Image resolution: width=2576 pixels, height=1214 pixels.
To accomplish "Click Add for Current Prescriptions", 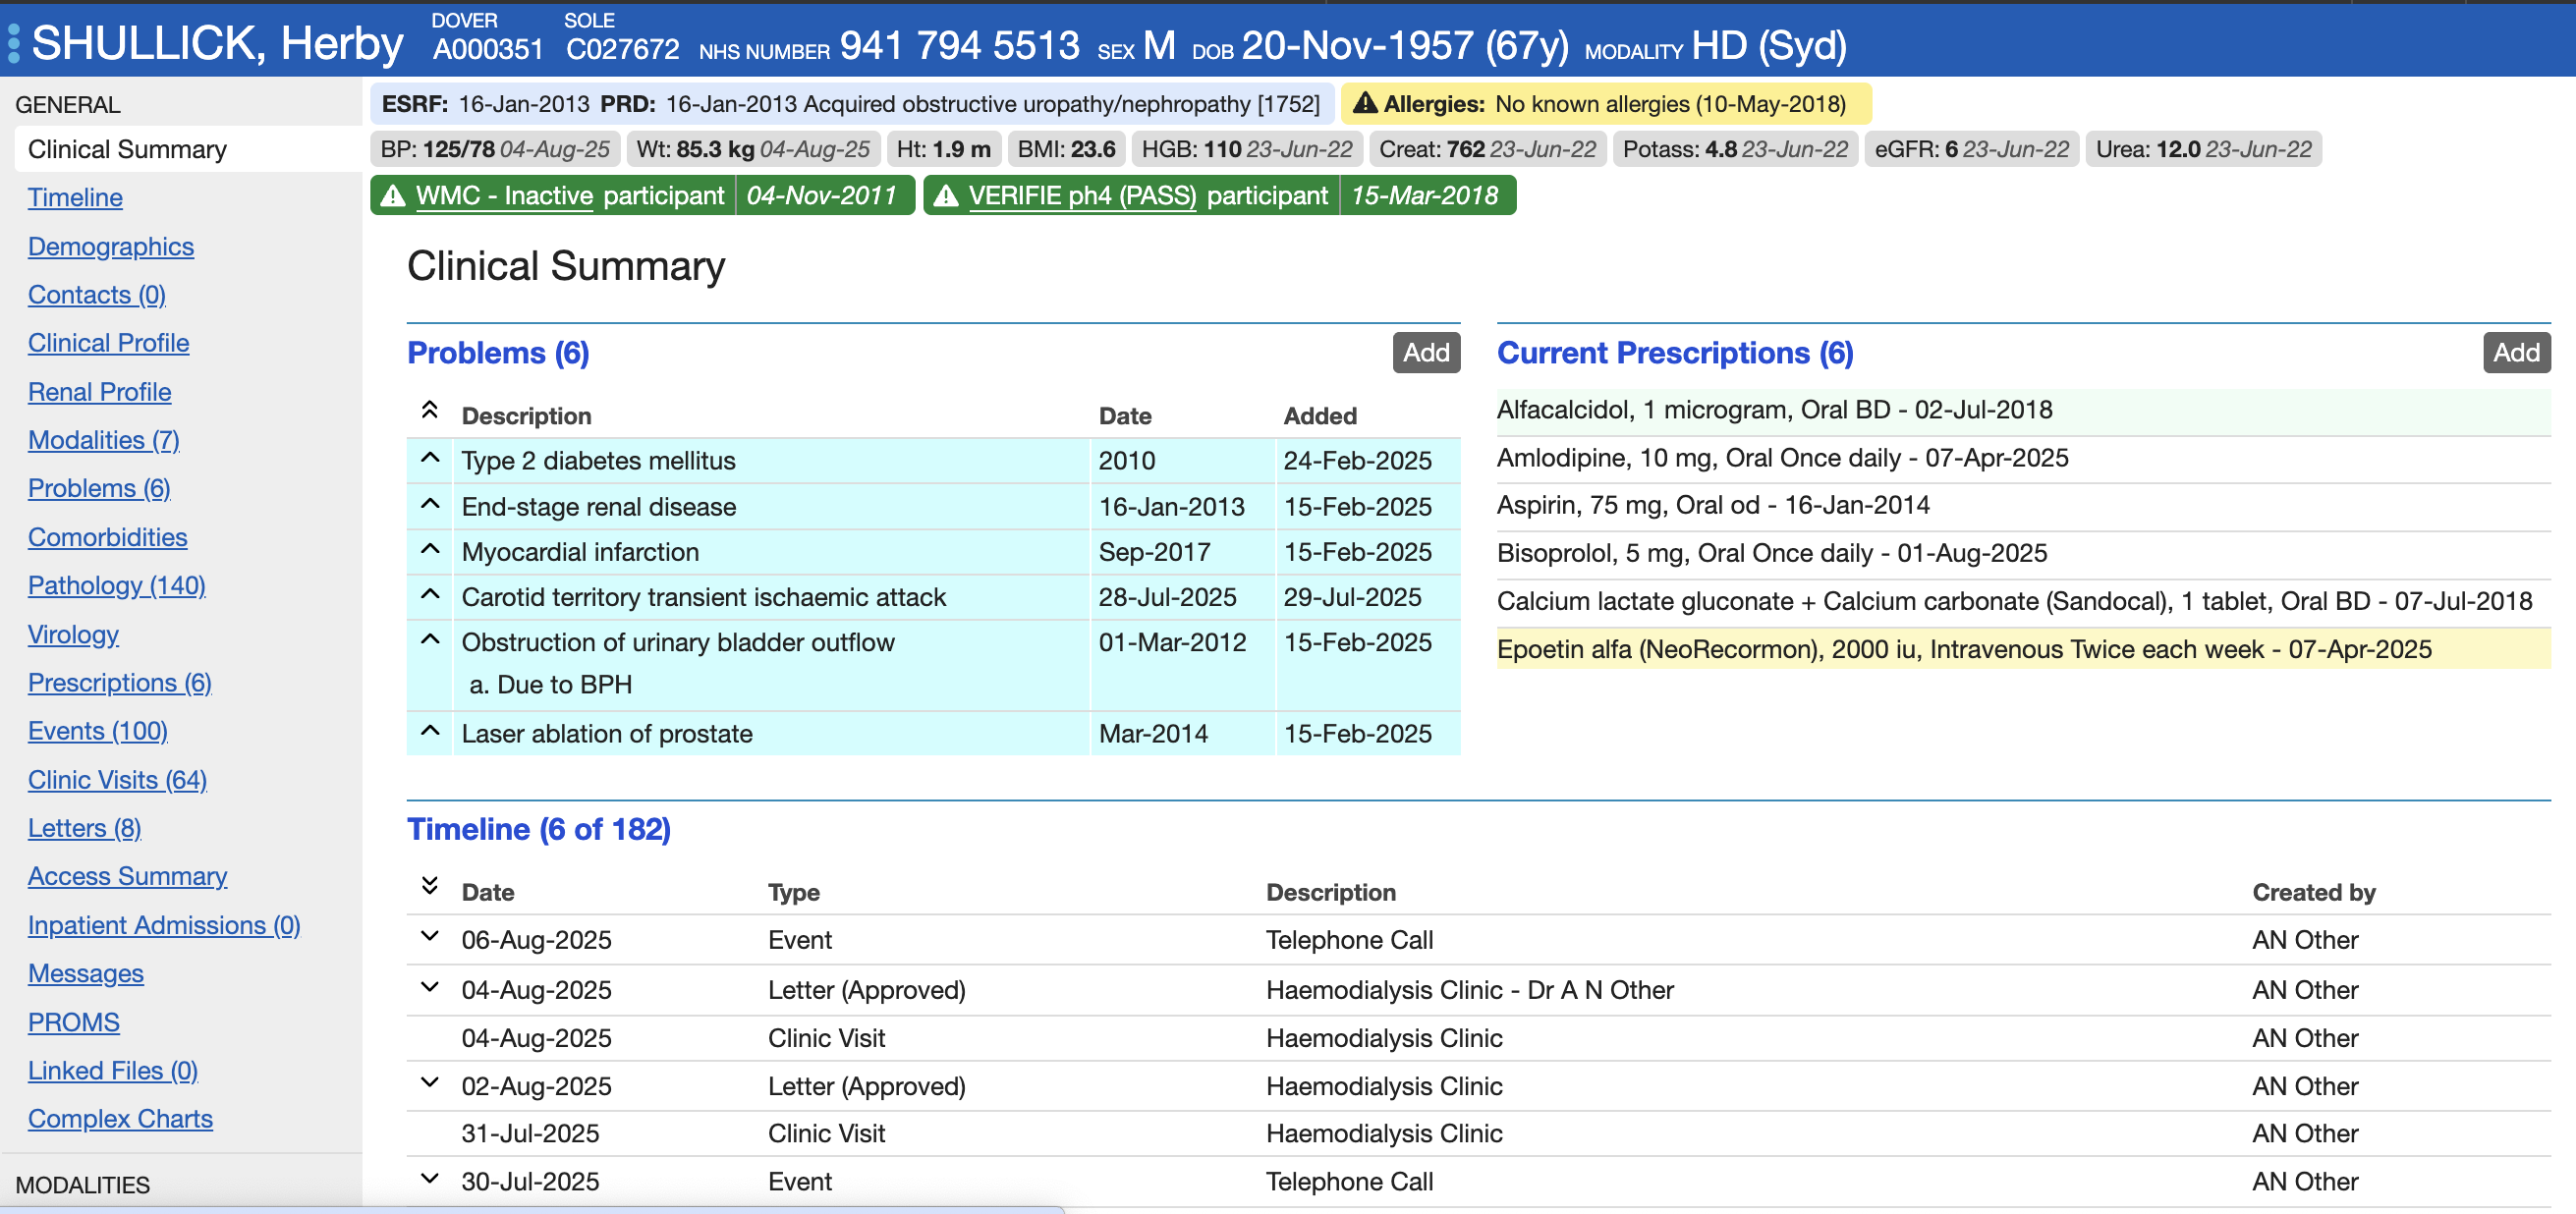I will click(x=2516, y=352).
